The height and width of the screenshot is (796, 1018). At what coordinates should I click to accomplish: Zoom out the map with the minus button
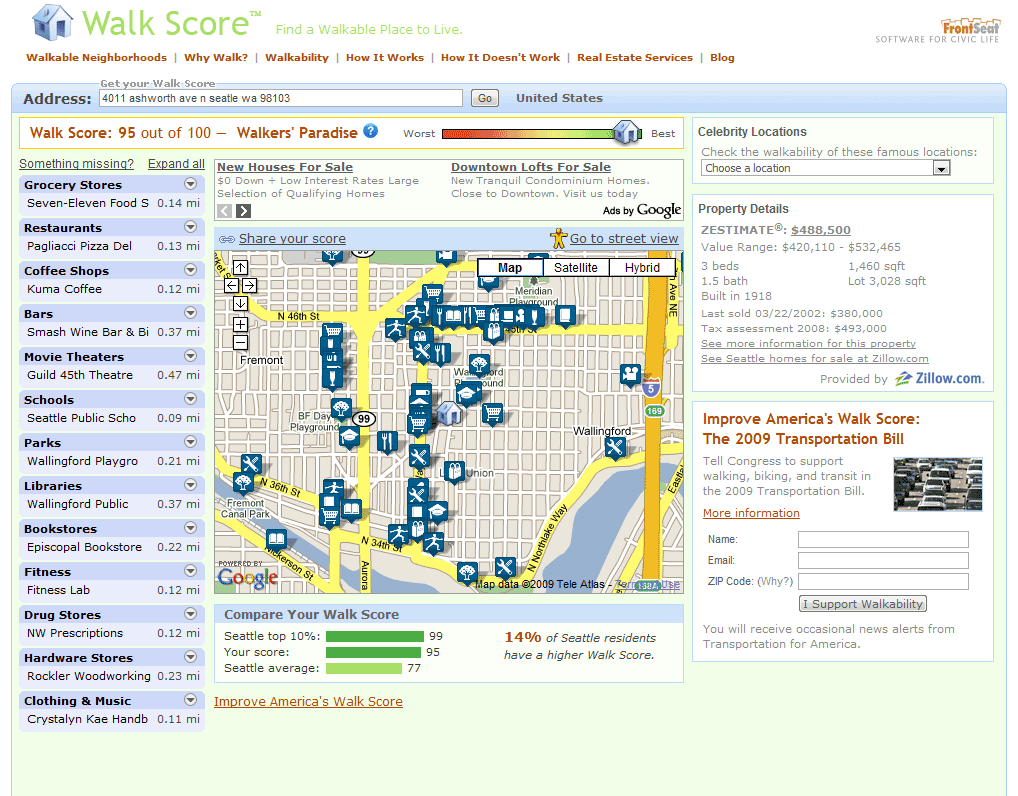tap(240, 342)
